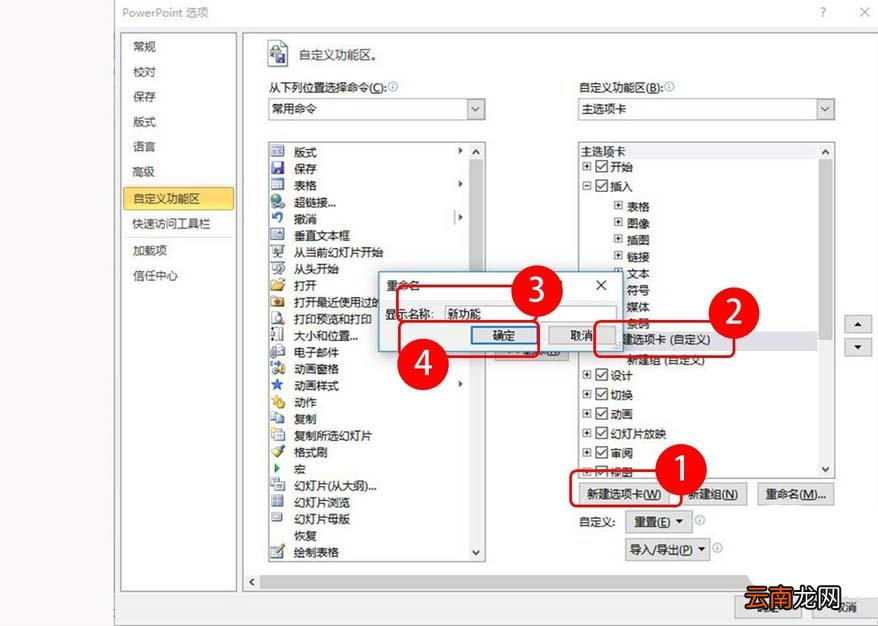This screenshot has height=626, width=878.
Task: Select 高级 in options sidebar
Action: click(143, 171)
